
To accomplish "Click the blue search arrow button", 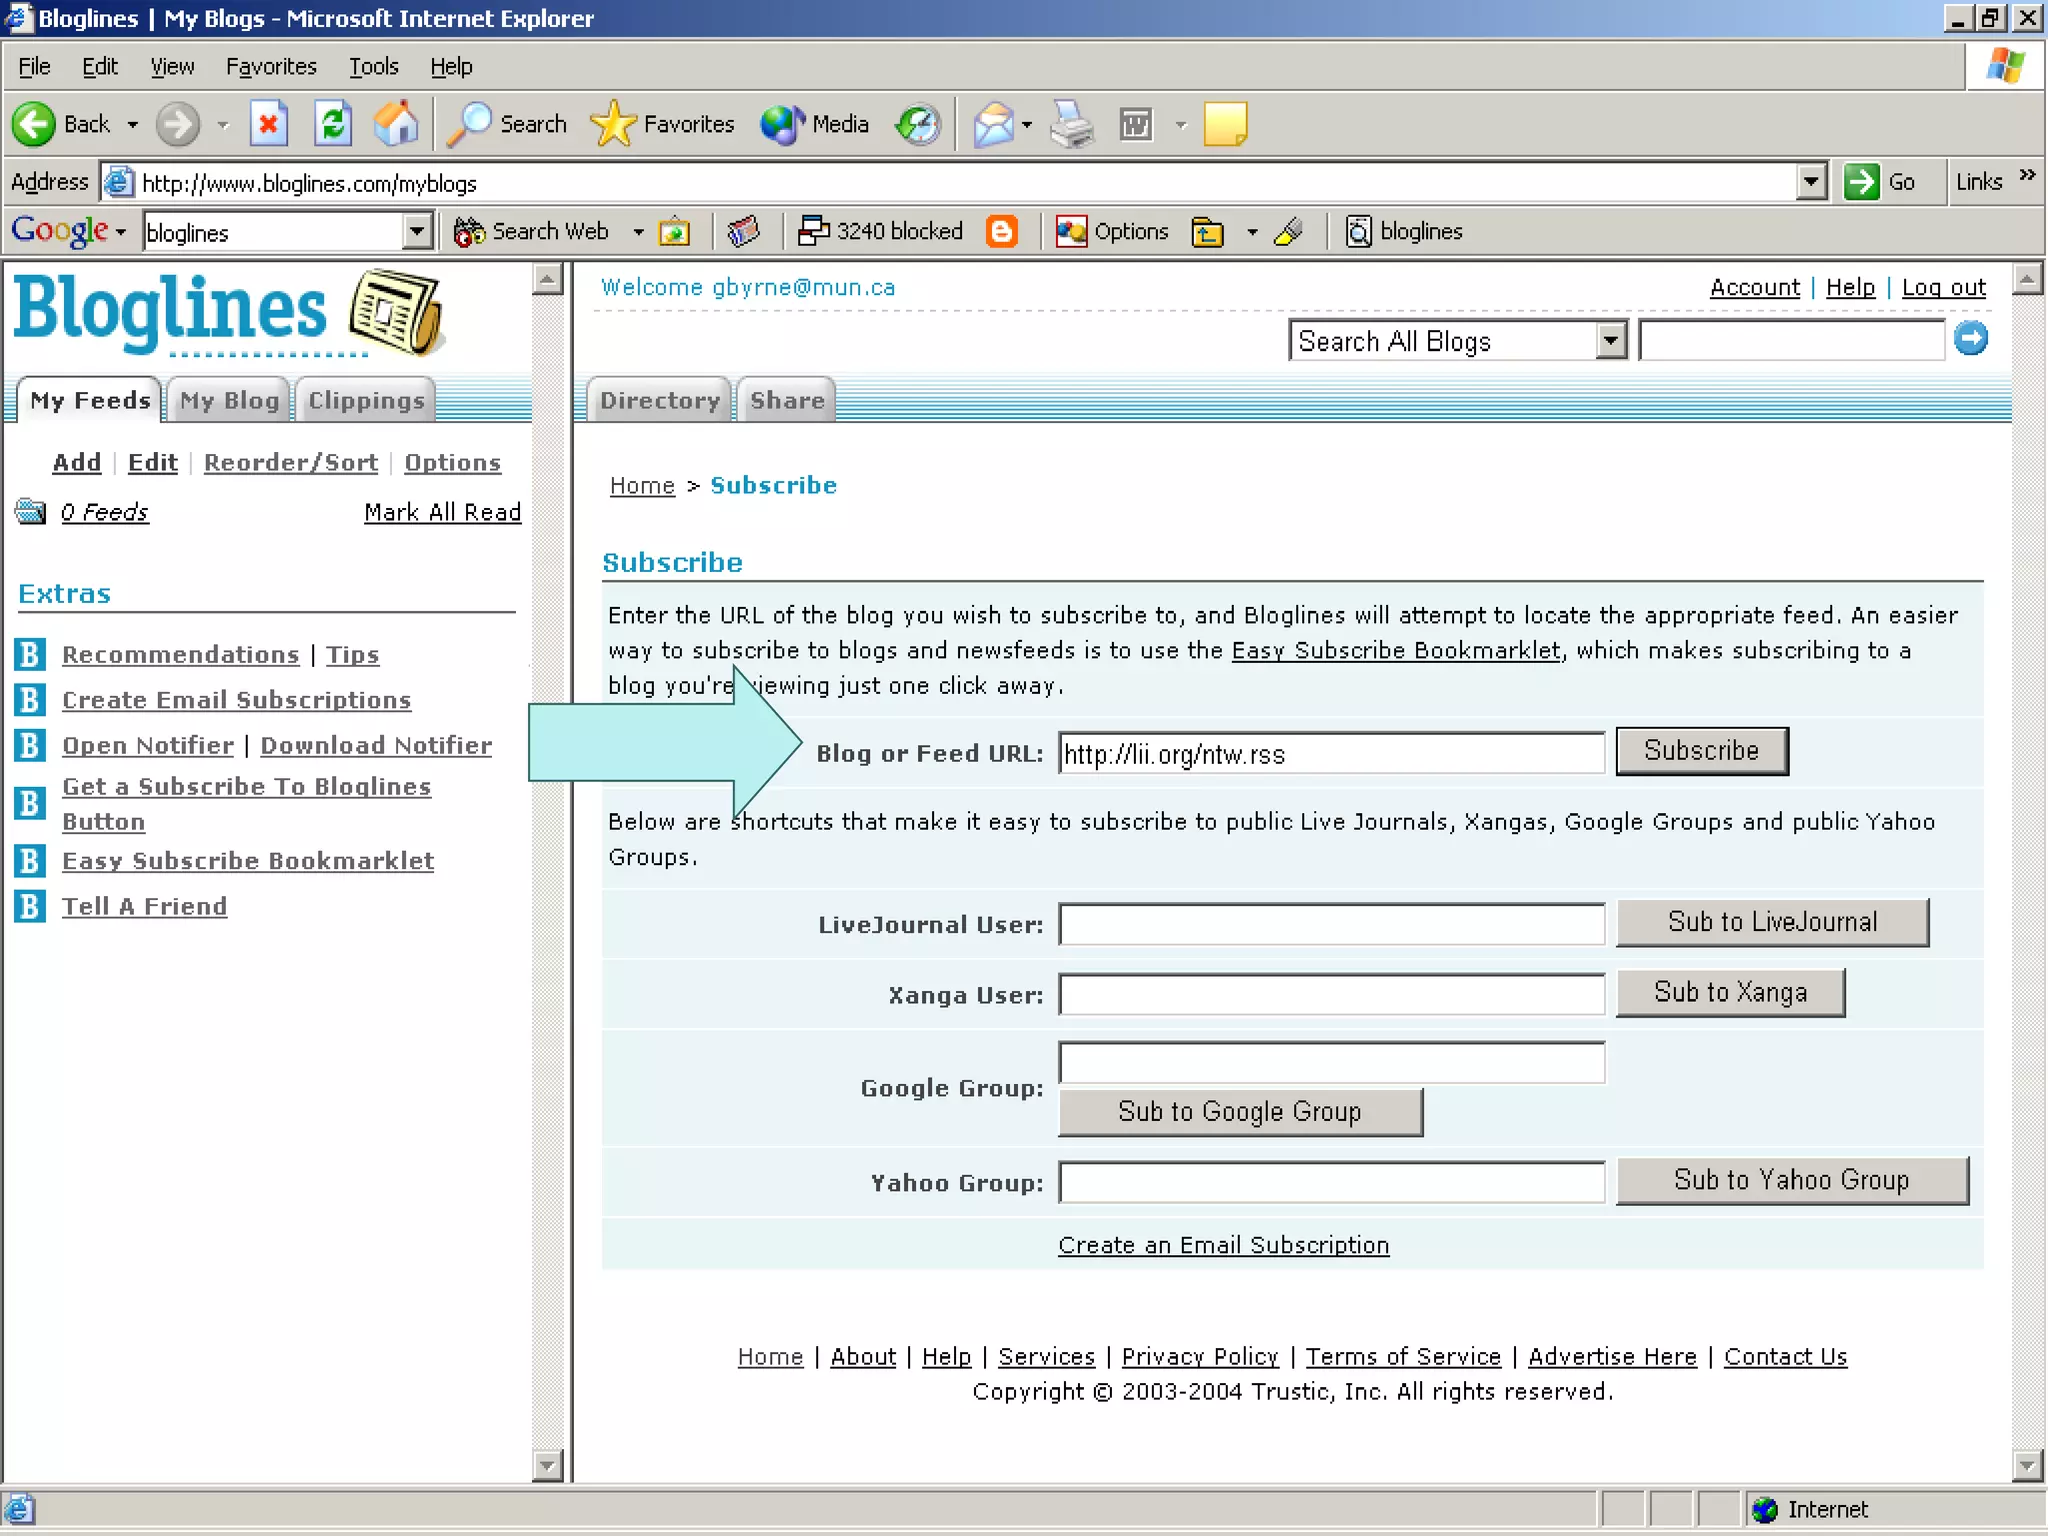I will [1970, 339].
